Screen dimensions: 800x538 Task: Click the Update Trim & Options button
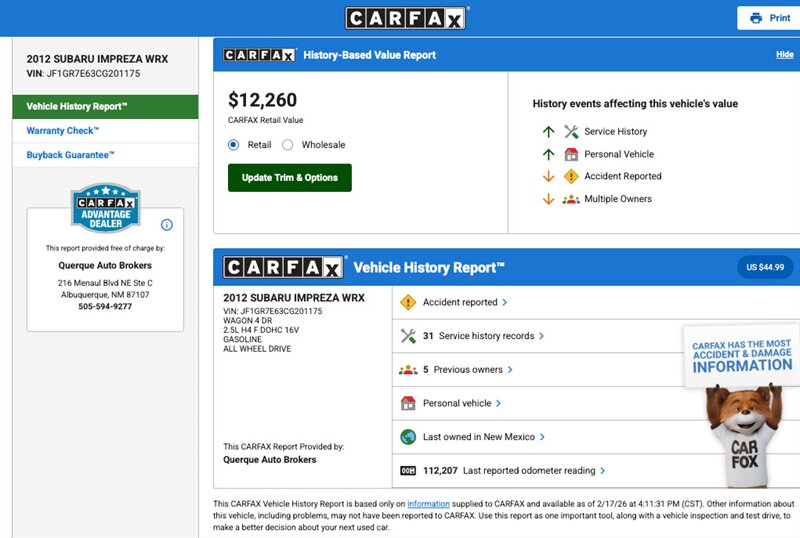[x=290, y=178]
